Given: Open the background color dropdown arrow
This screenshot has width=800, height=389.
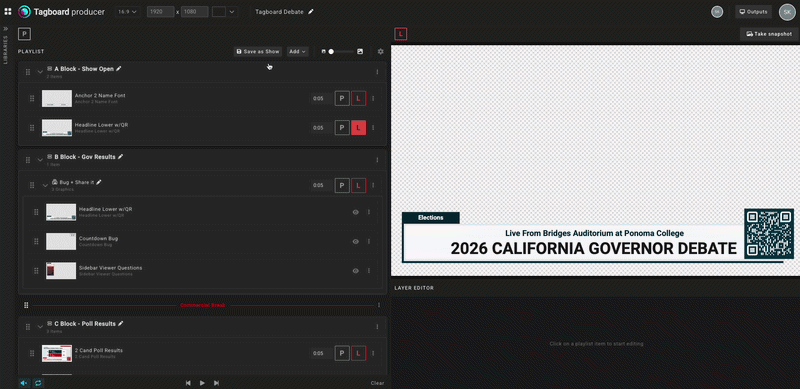Looking at the screenshot, I should (232, 11).
